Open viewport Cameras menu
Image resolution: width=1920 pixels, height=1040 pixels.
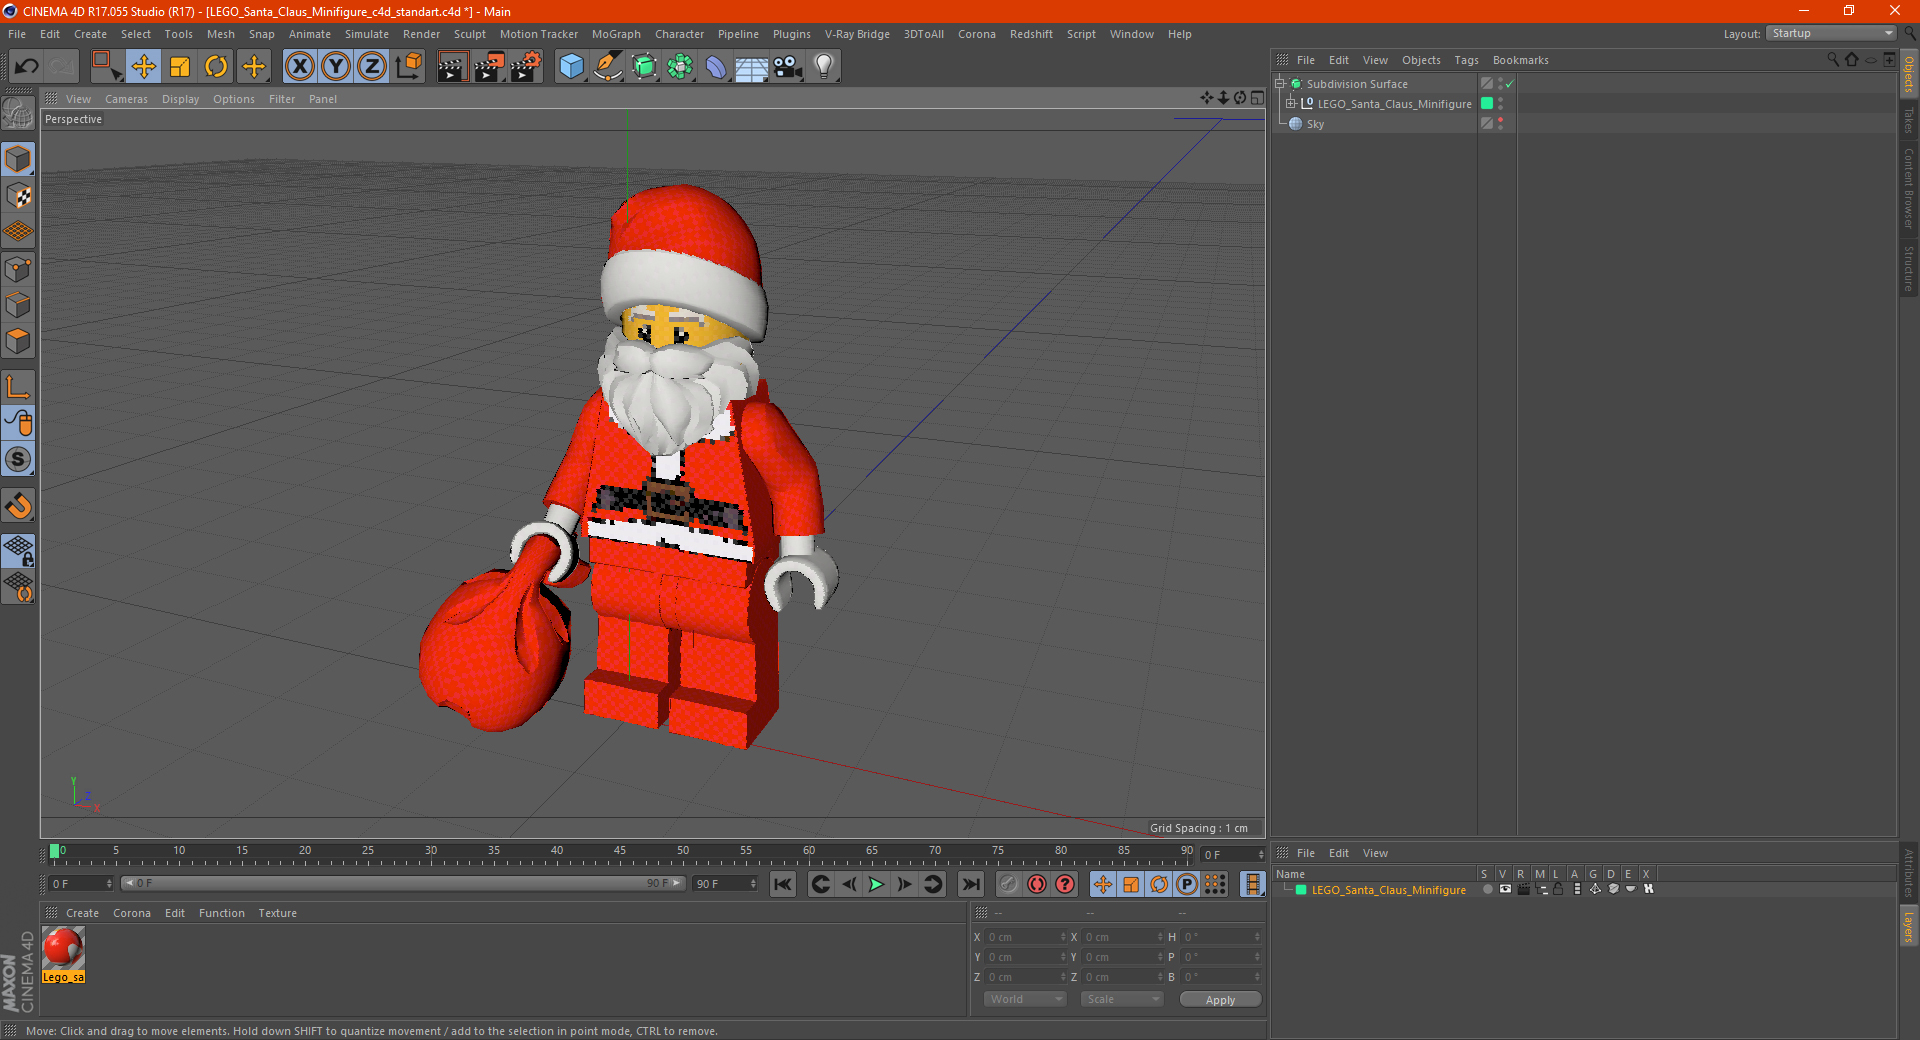126,99
